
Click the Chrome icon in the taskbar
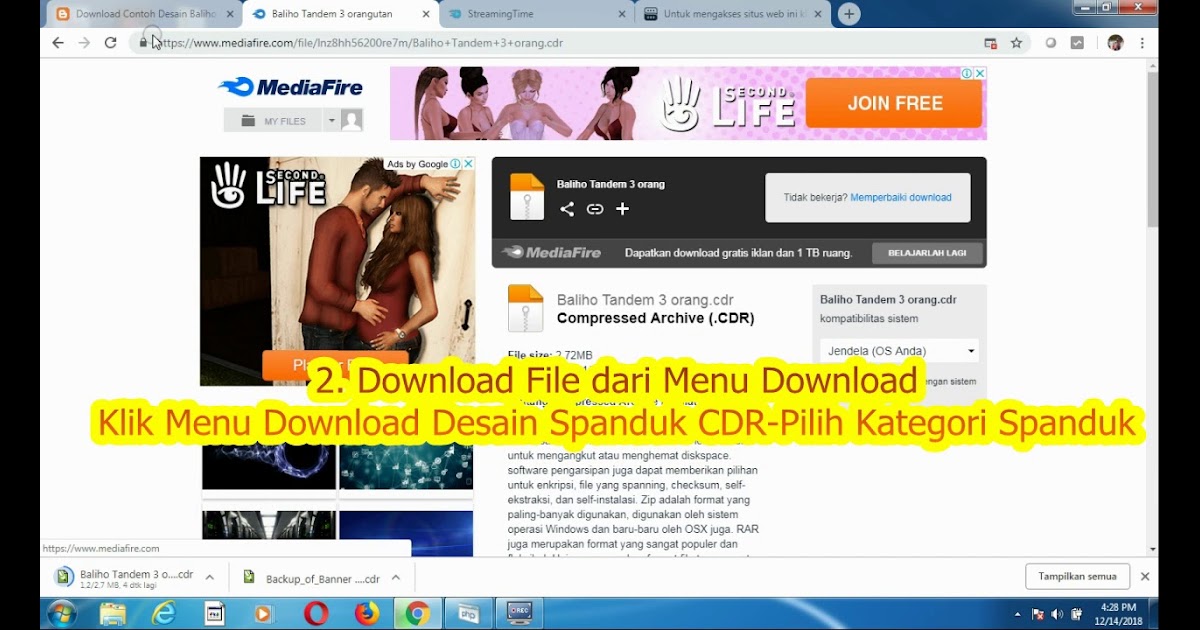418,613
